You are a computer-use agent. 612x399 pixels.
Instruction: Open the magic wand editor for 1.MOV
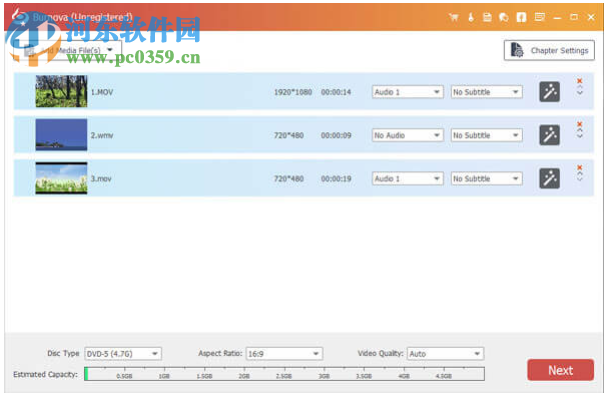[x=550, y=92]
